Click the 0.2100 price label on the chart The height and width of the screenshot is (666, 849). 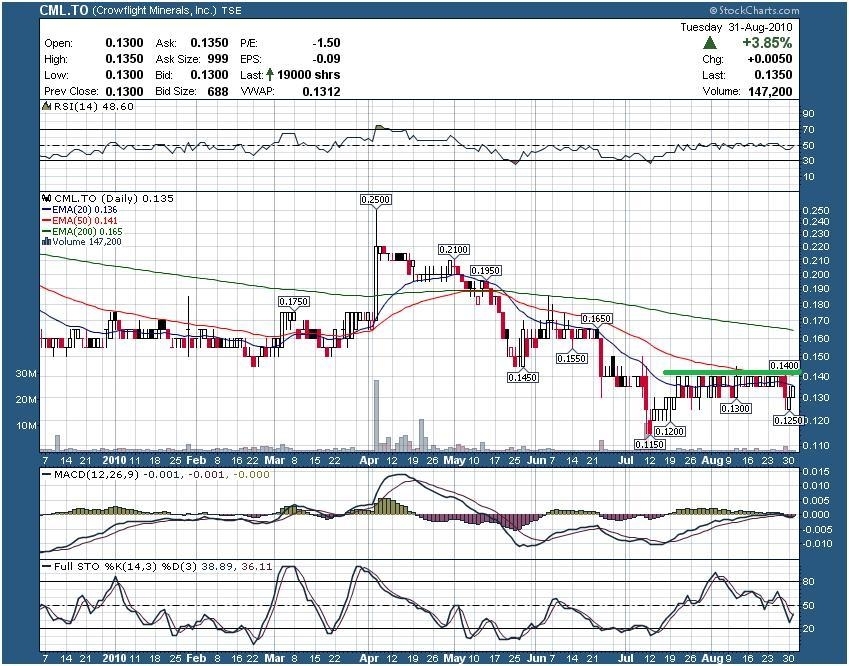click(x=454, y=250)
